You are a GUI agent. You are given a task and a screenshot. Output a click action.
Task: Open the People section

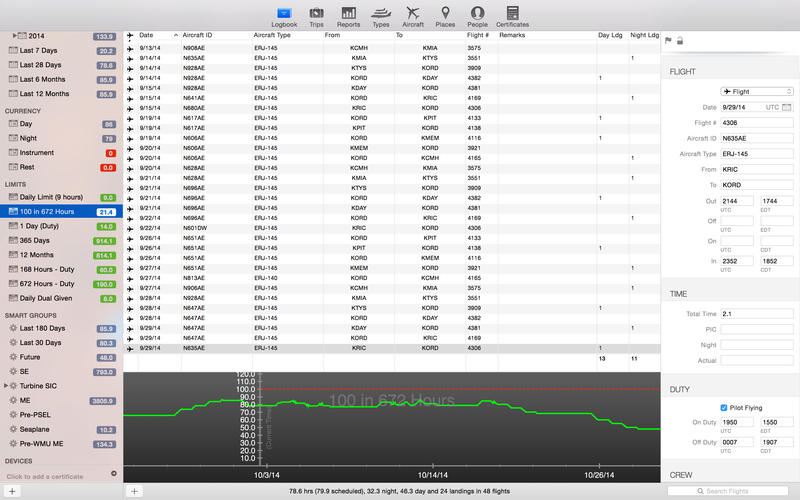(x=477, y=15)
